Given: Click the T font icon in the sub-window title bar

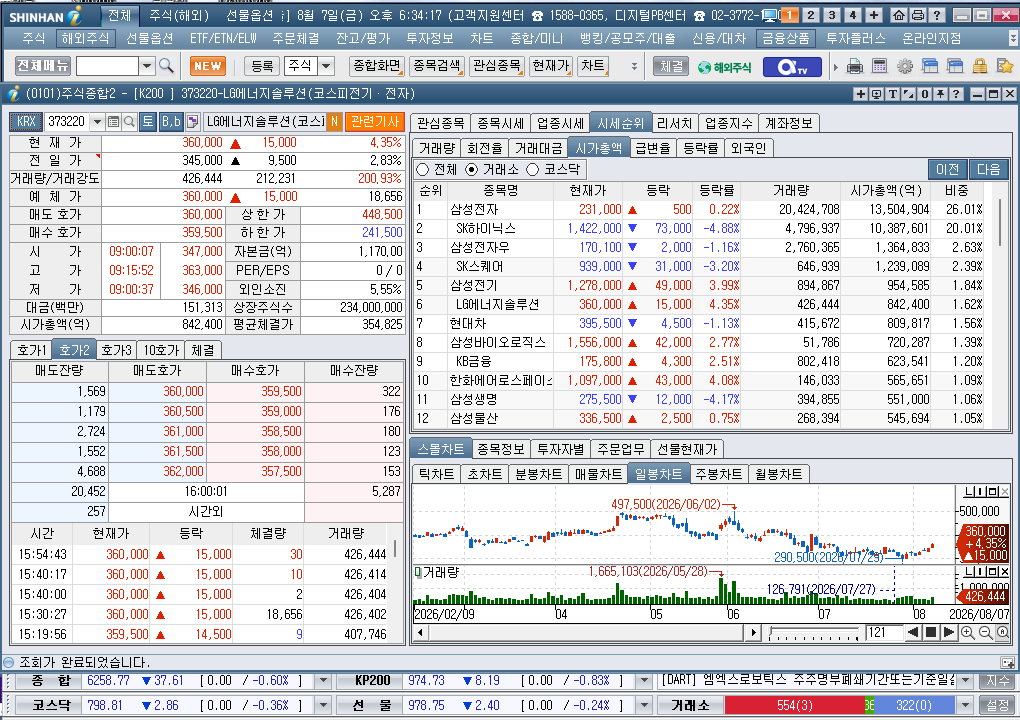Looking at the screenshot, I should tap(892, 94).
